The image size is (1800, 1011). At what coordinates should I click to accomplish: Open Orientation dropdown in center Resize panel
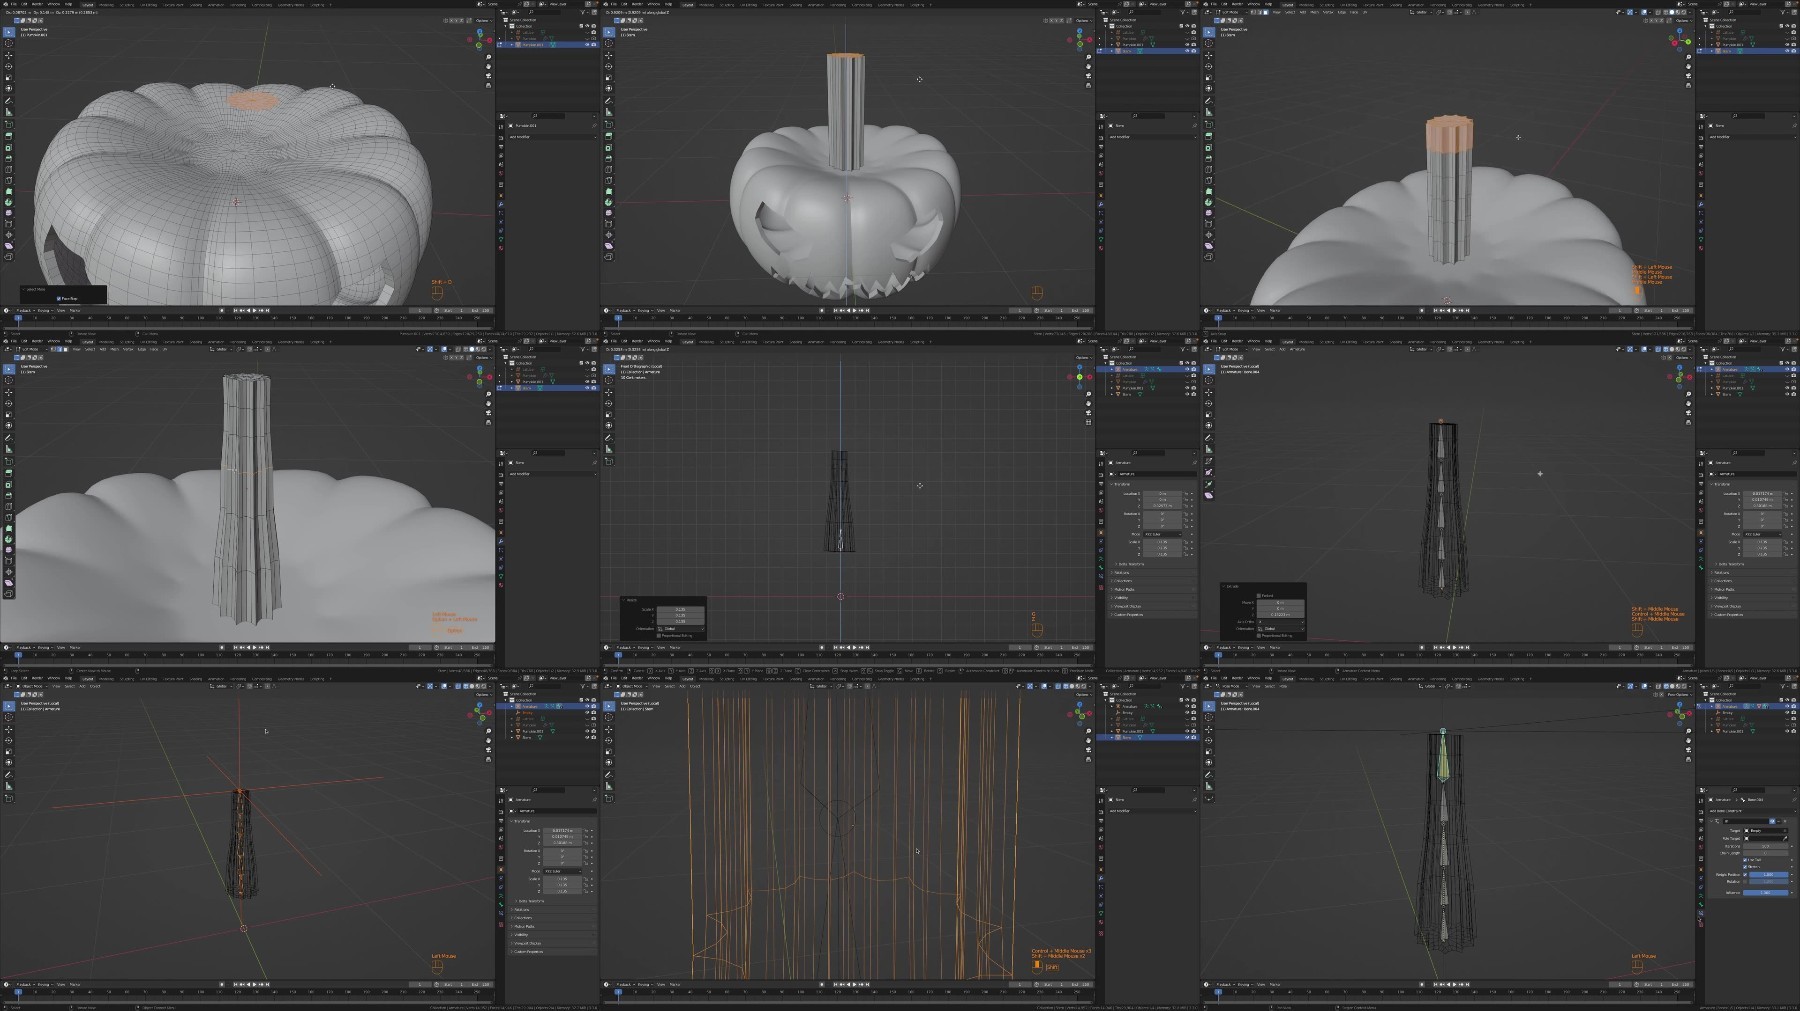click(x=680, y=629)
